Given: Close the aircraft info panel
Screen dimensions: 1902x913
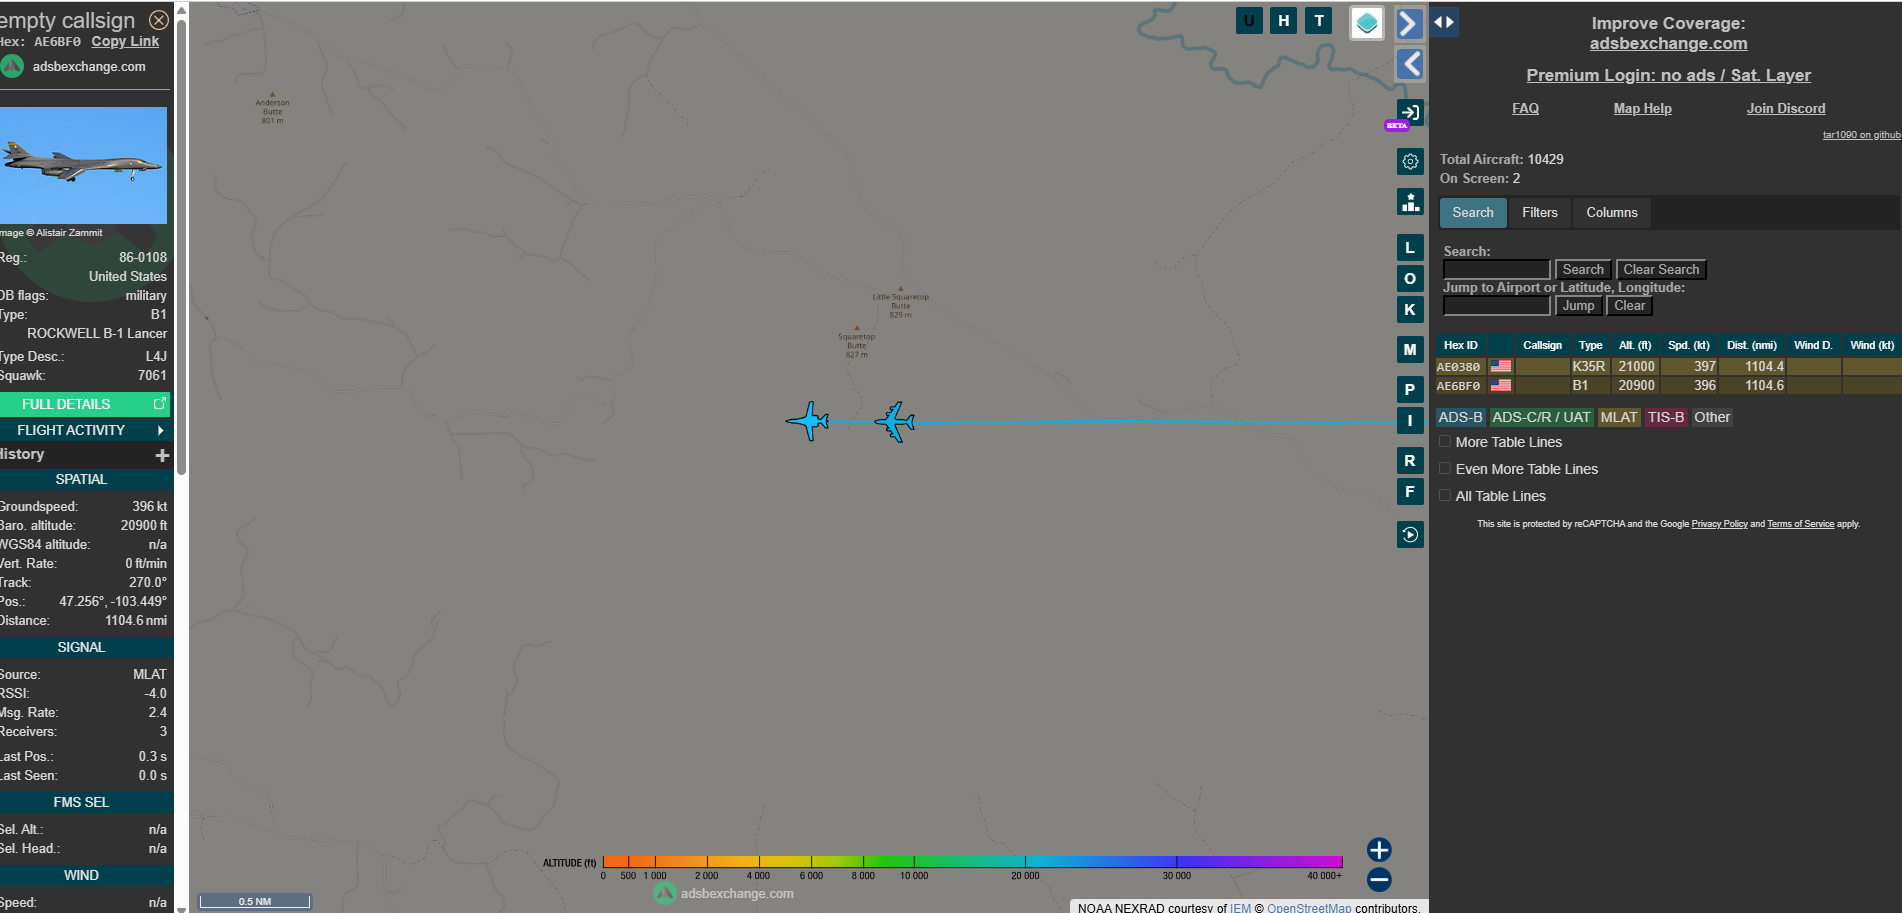Looking at the screenshot, I should [159, 20].
